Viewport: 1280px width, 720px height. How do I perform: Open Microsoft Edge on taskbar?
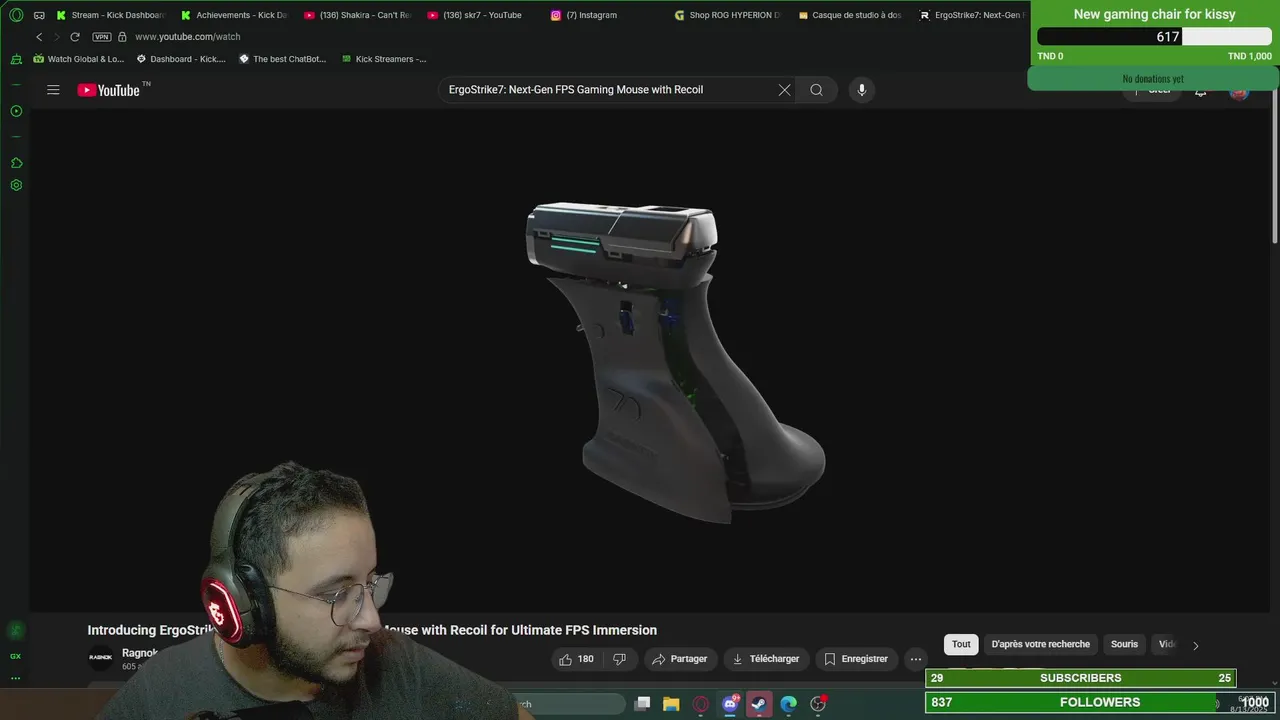click(789, 704)
